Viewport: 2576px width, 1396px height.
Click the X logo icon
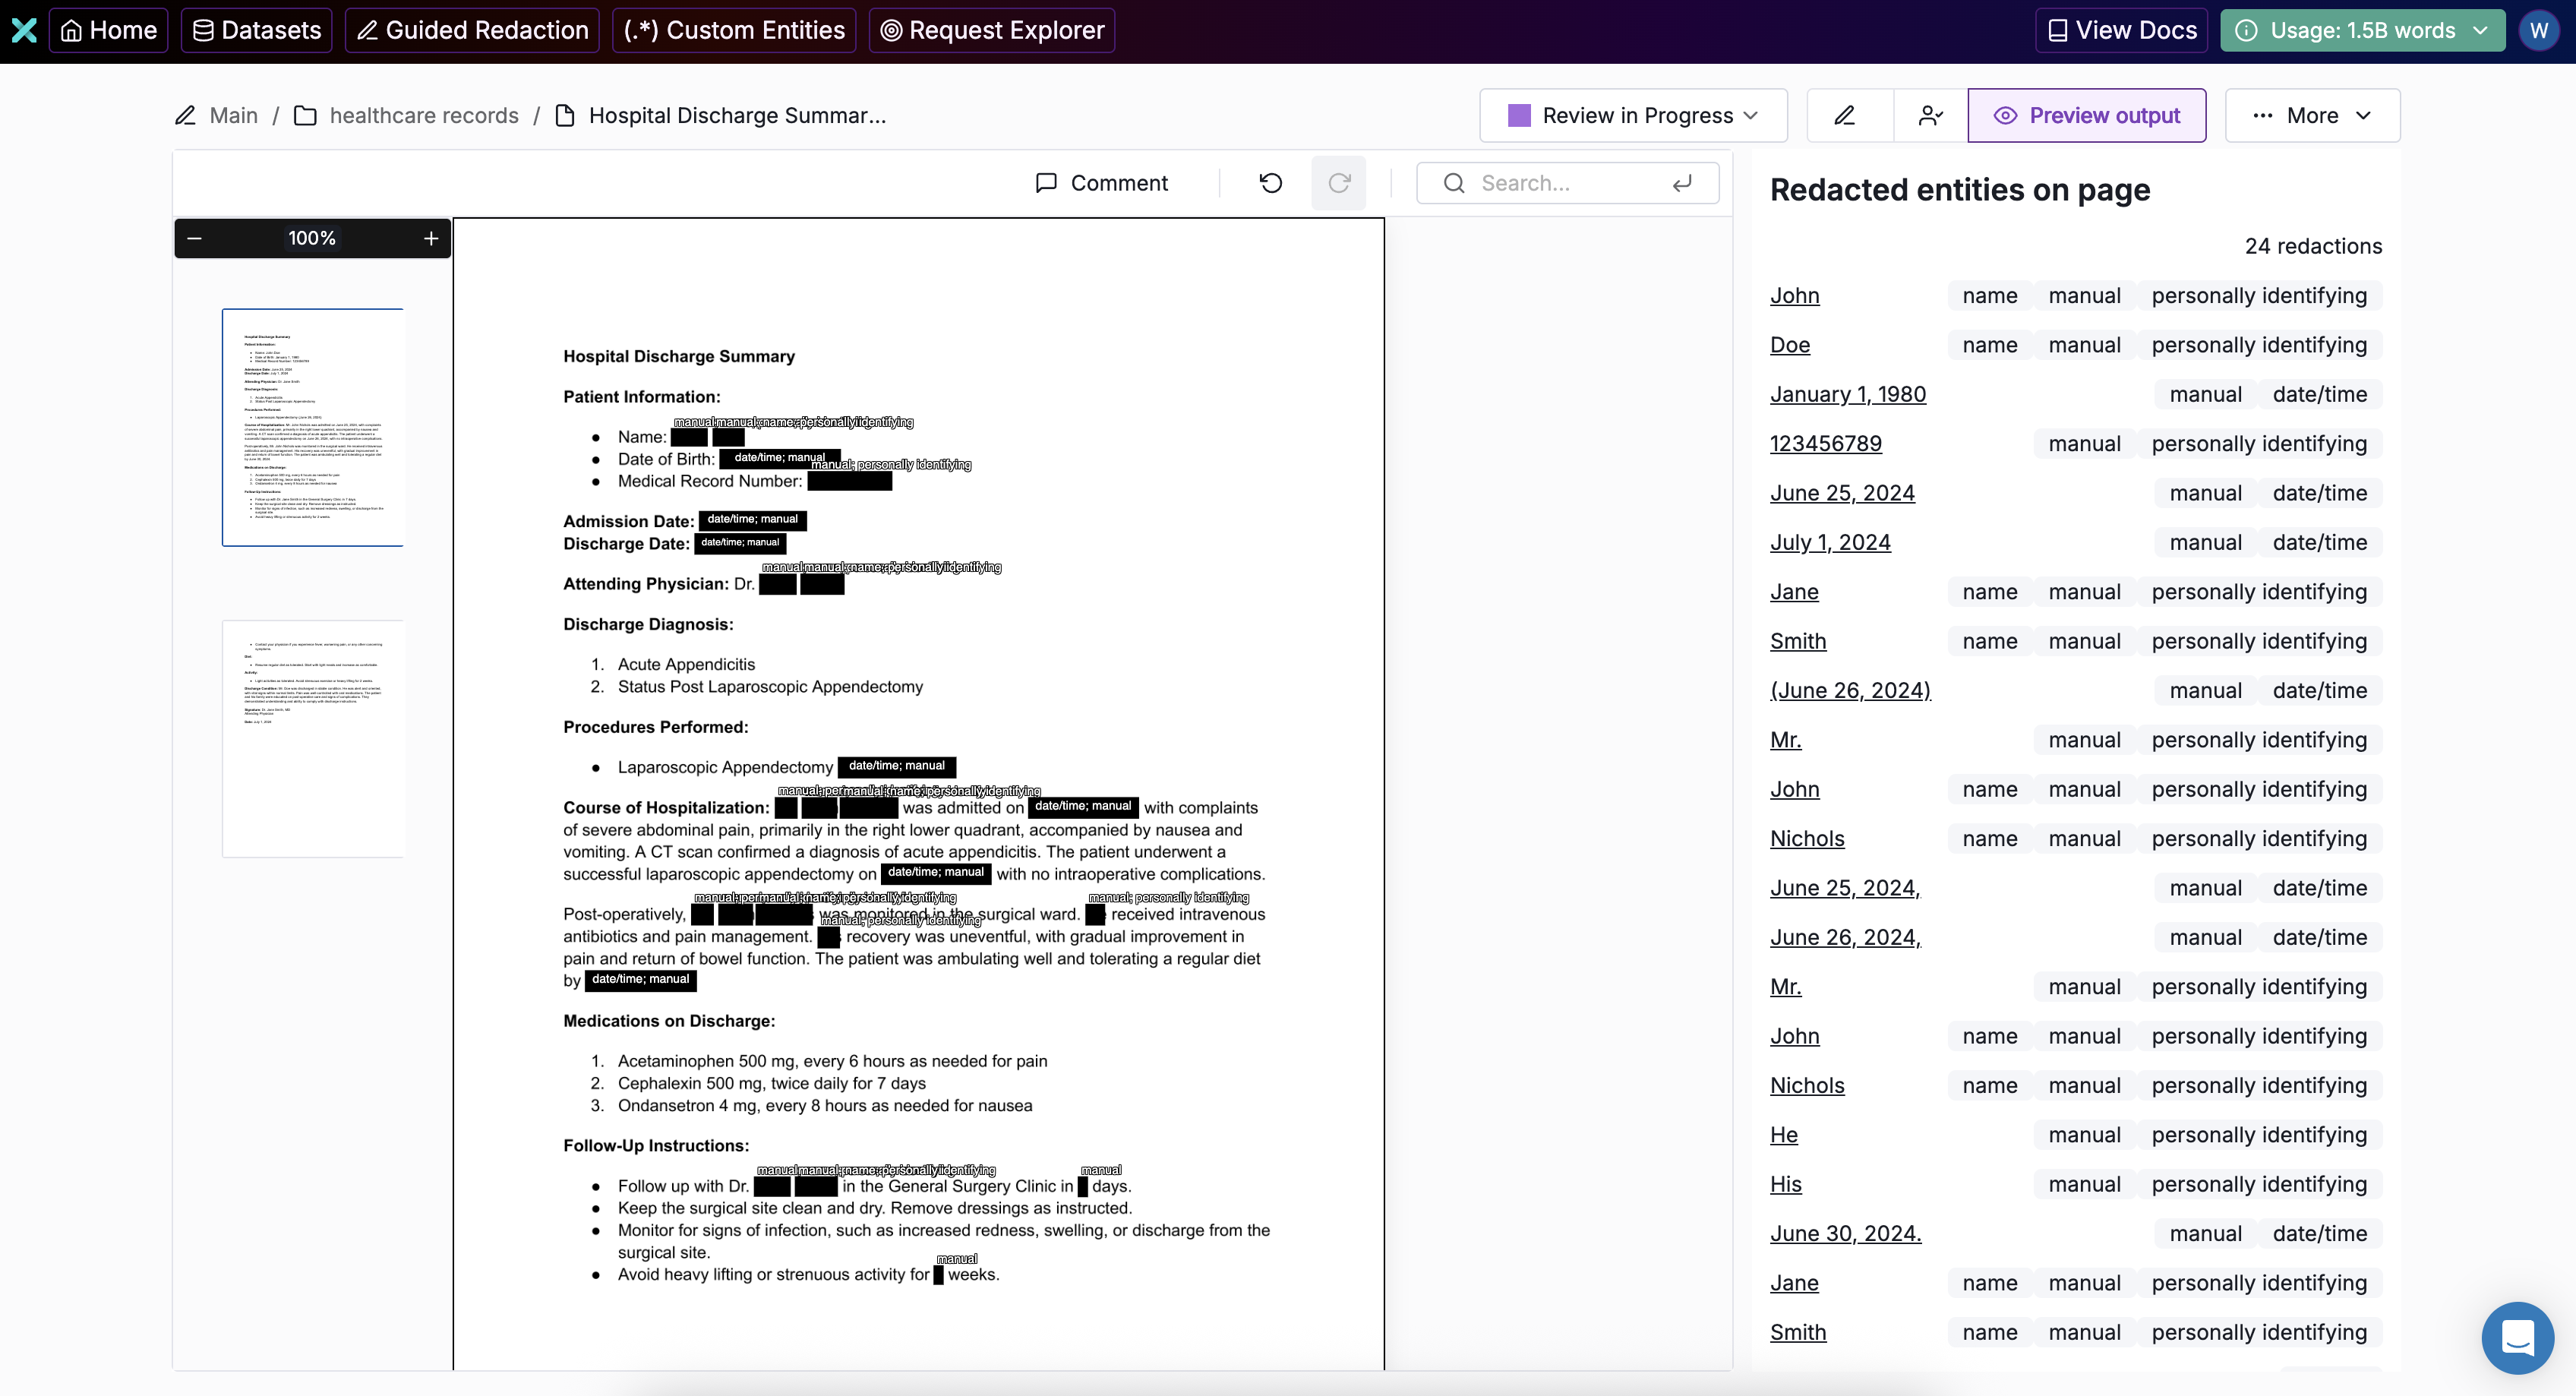pyautogui.click(x=24, y=30)
